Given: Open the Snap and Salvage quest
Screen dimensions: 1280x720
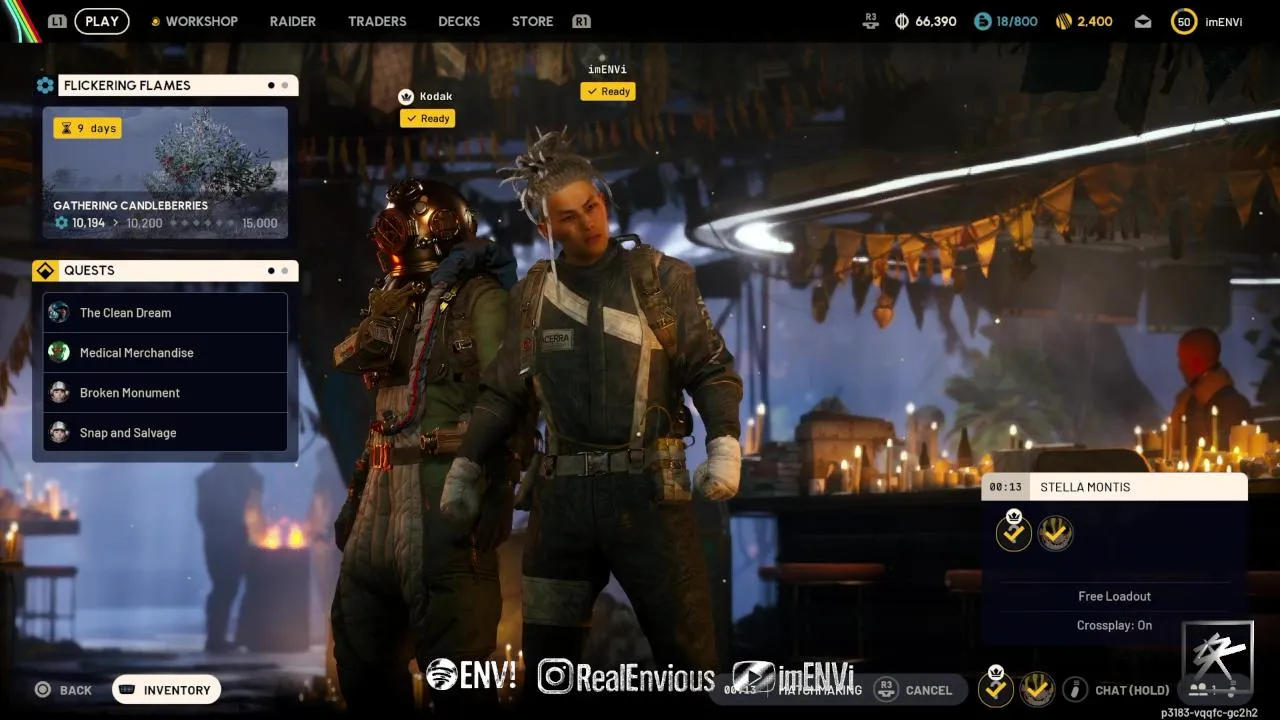Looking at the screenshot, I should tap(165, 433).
